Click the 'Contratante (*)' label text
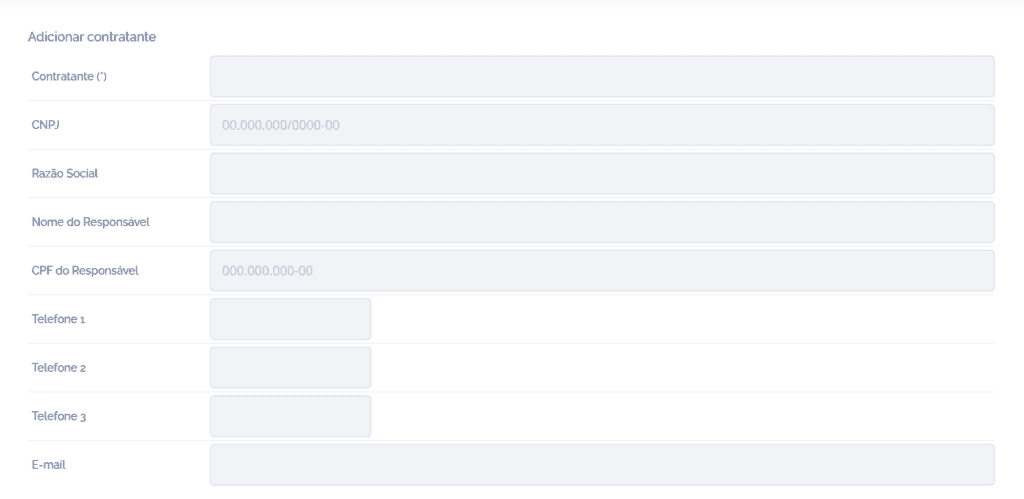This screenshot has height=499, width=1024. point(69,76)
